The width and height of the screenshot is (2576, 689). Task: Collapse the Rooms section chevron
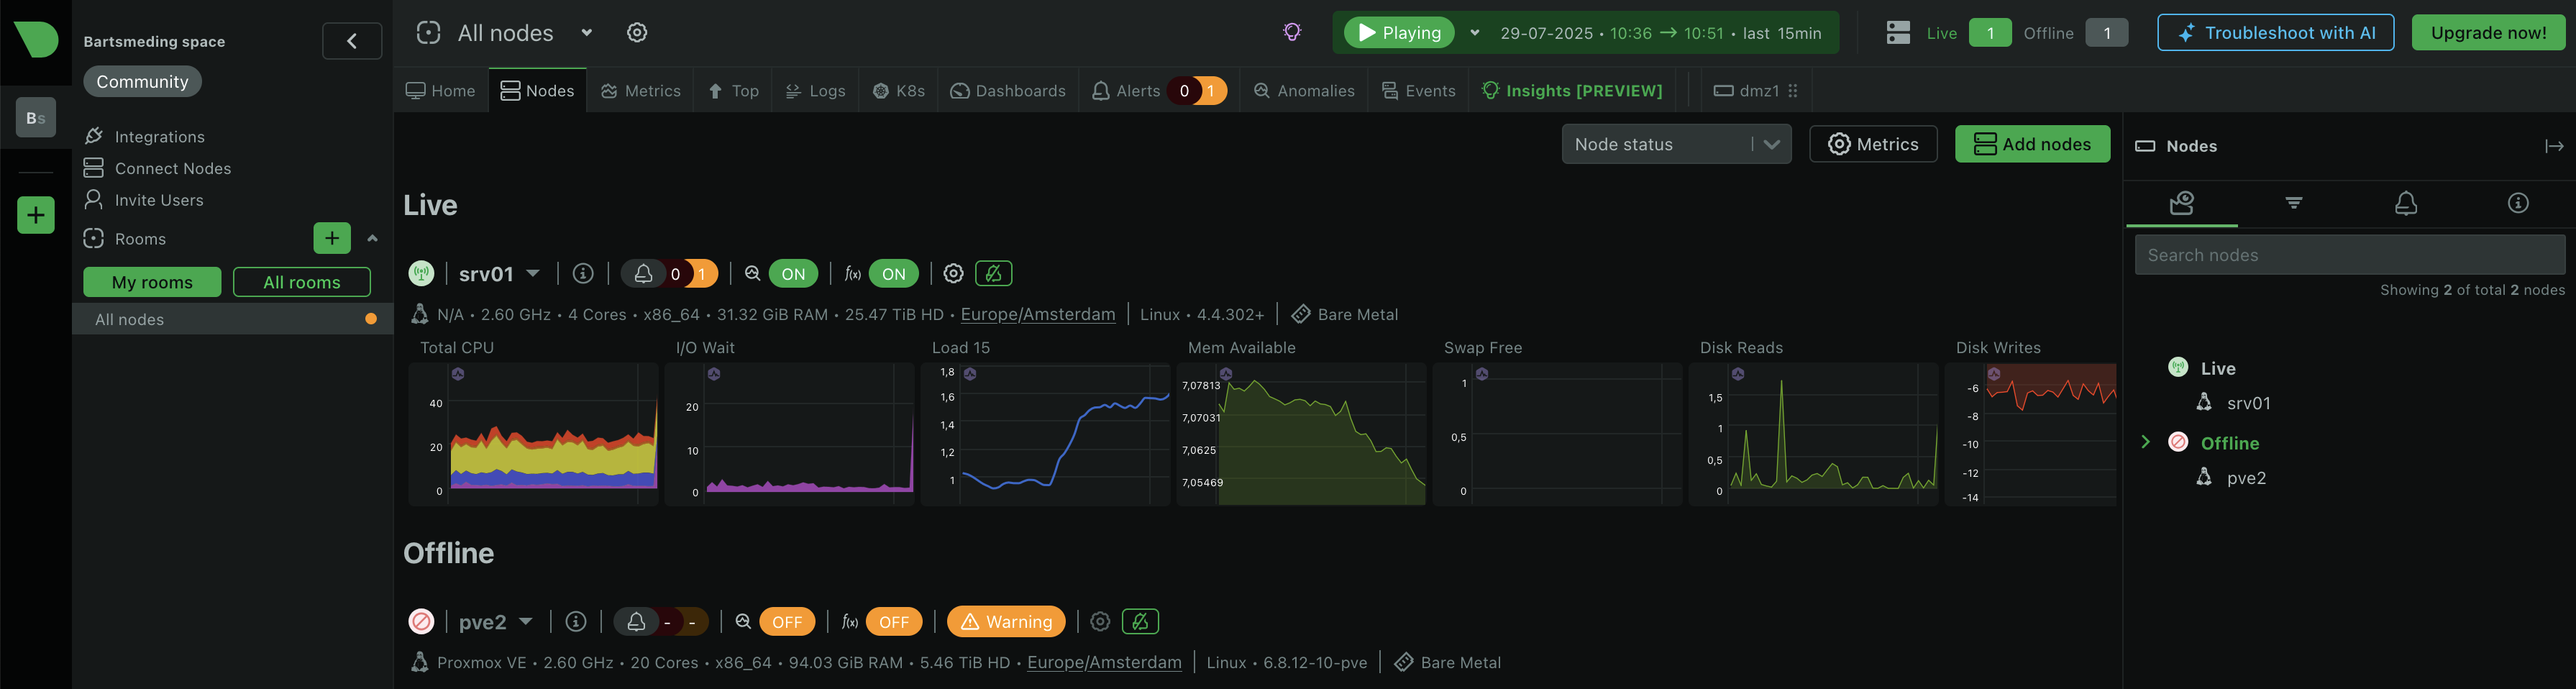[372, 238]
